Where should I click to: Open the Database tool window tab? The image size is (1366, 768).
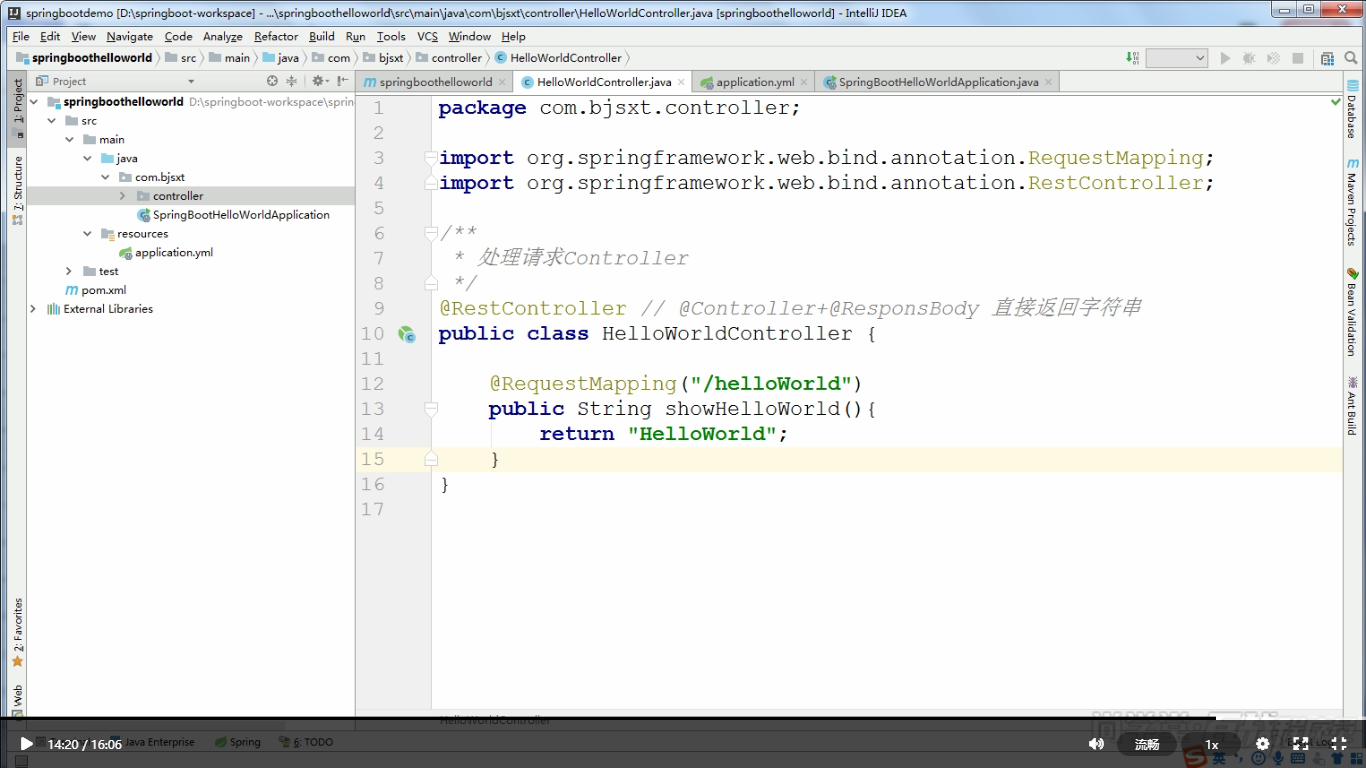click(1352, 110)
